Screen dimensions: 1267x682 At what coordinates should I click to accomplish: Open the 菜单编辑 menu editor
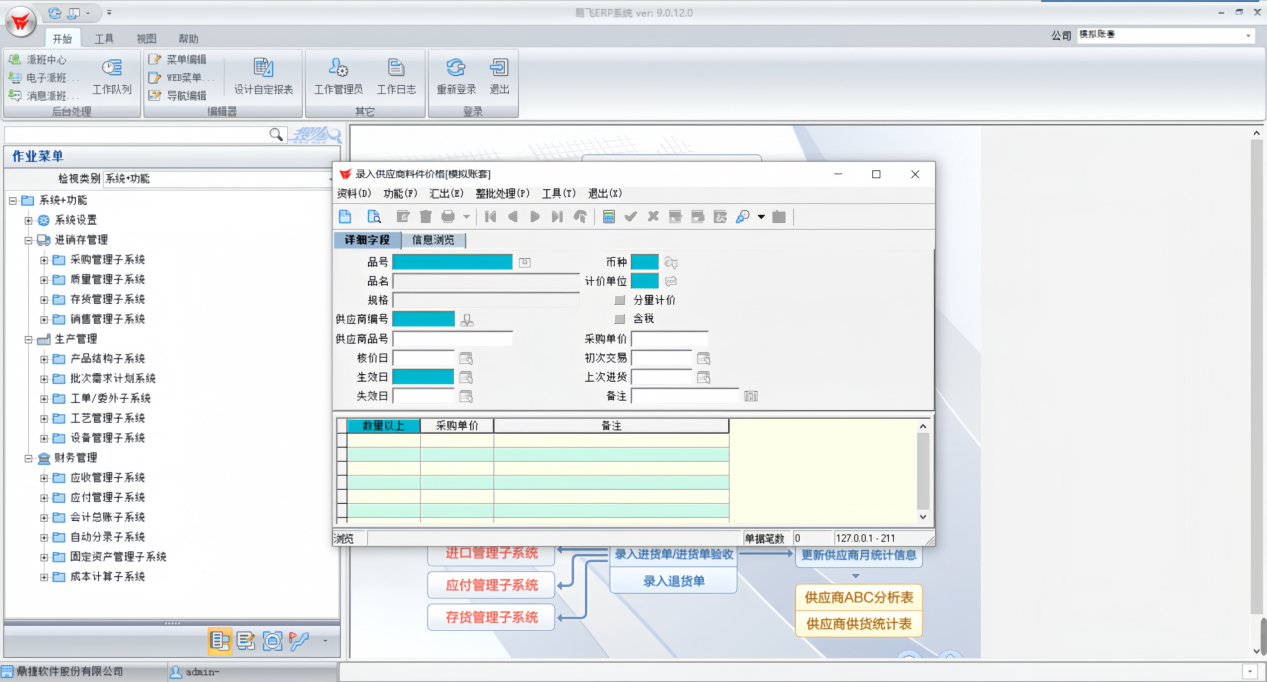coord(178,58)
